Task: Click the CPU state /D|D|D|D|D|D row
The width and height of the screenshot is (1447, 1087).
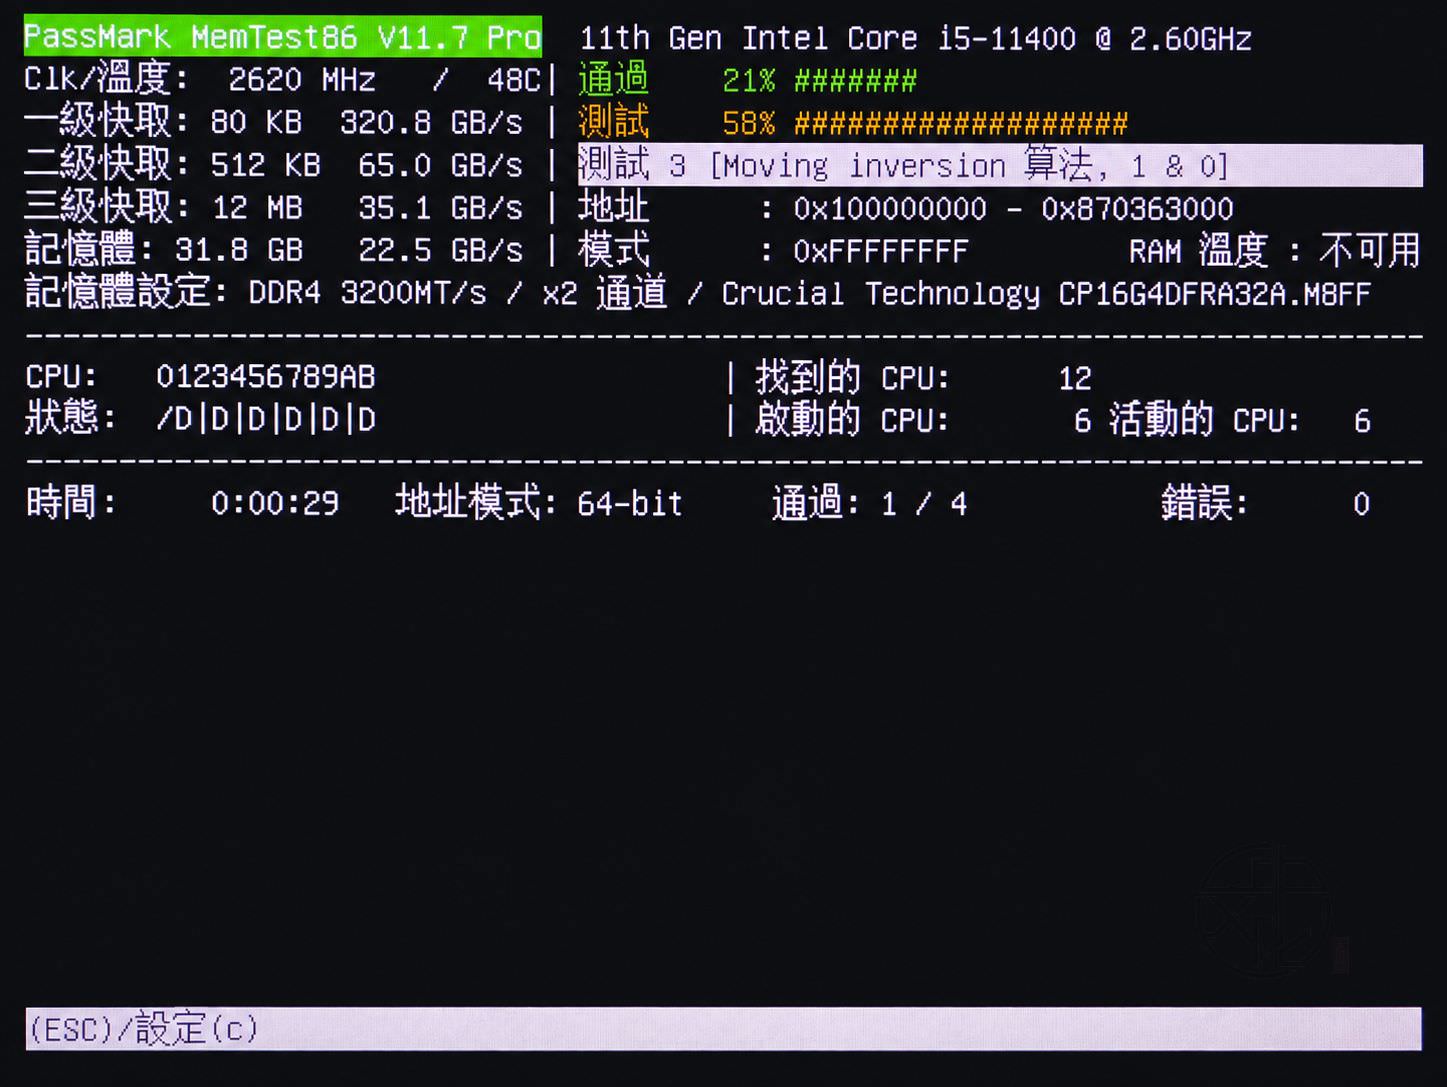Action: pos(266,419)
